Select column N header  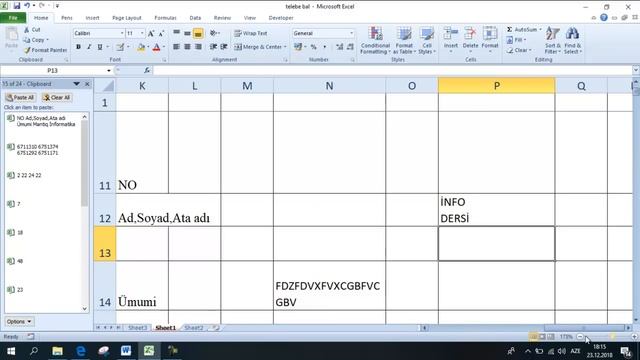tap(329, 86)
